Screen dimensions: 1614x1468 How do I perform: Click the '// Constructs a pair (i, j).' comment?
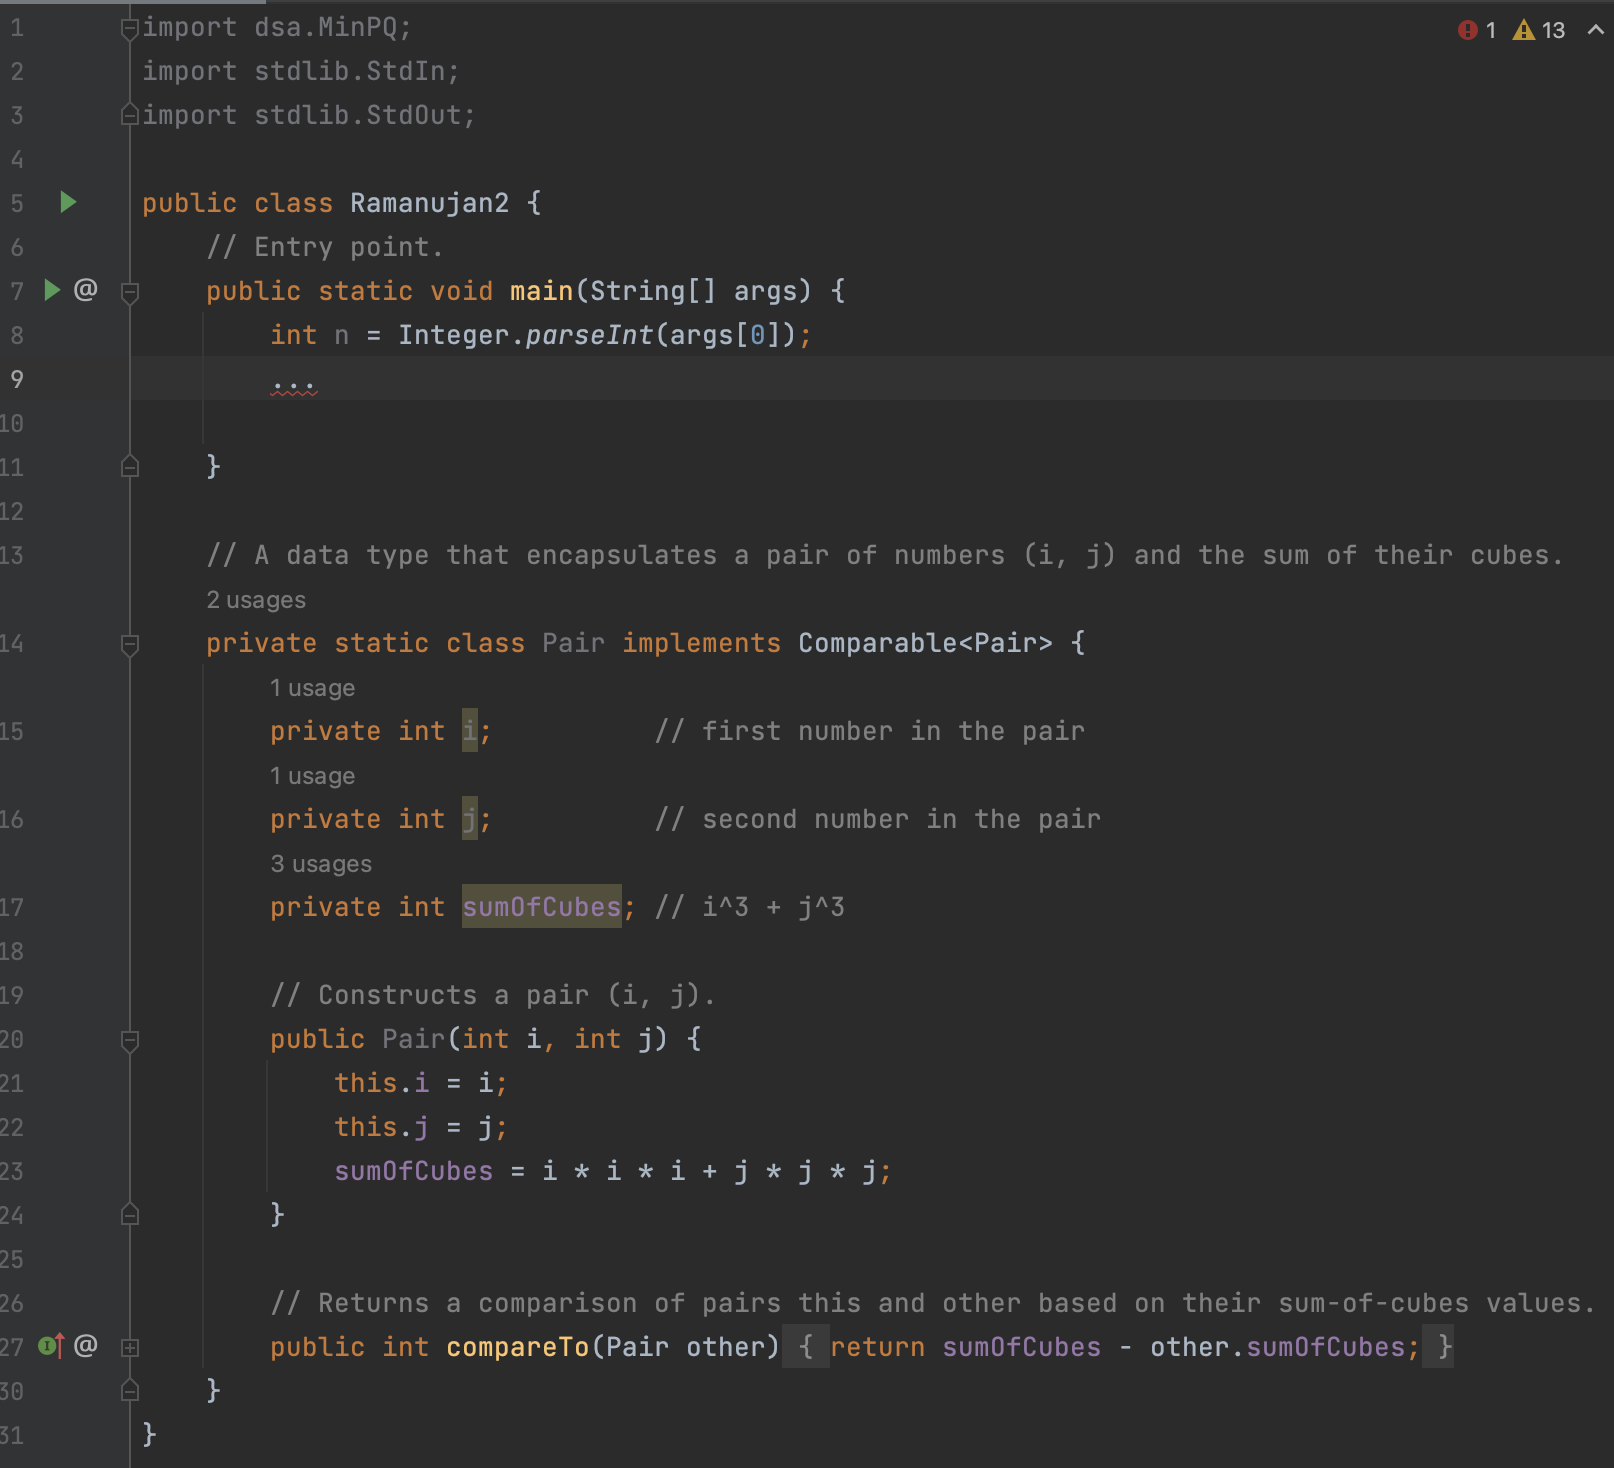tap(493, 995)
